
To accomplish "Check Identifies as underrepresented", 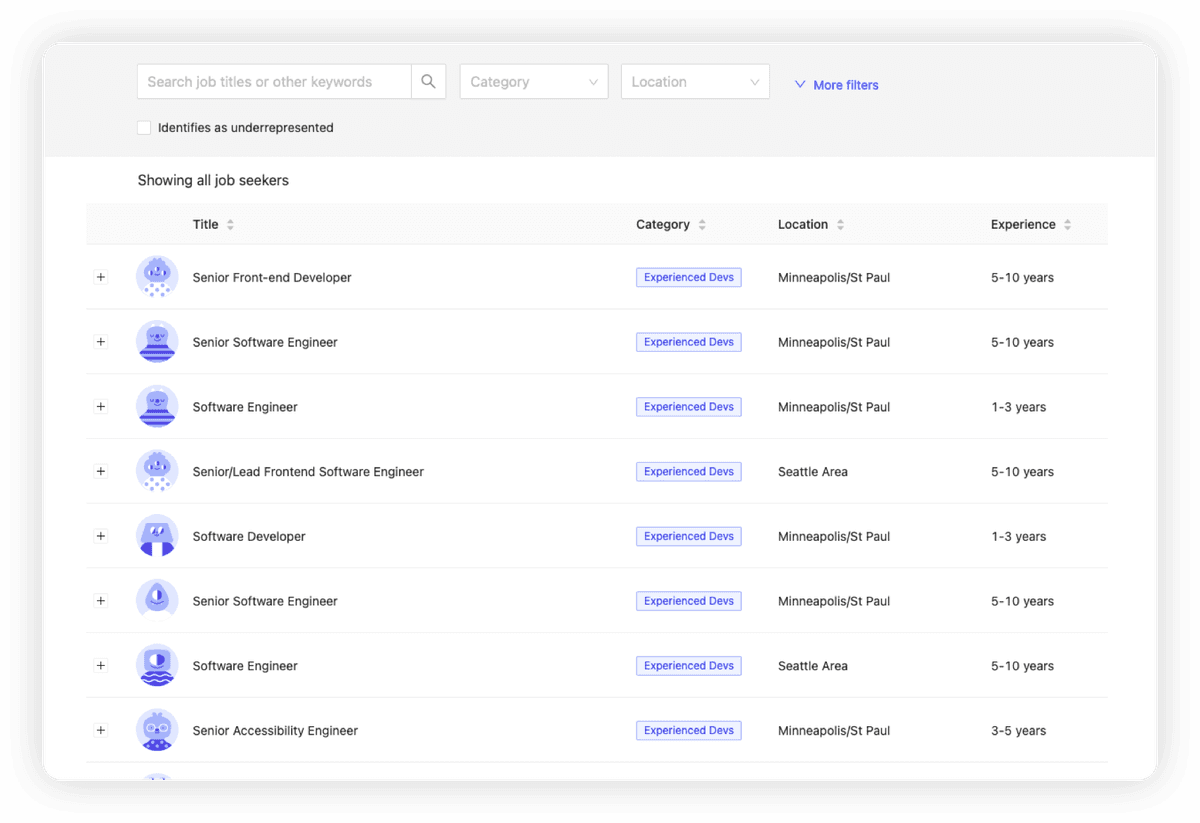I will pyautogui.click(x=143, y=127).
